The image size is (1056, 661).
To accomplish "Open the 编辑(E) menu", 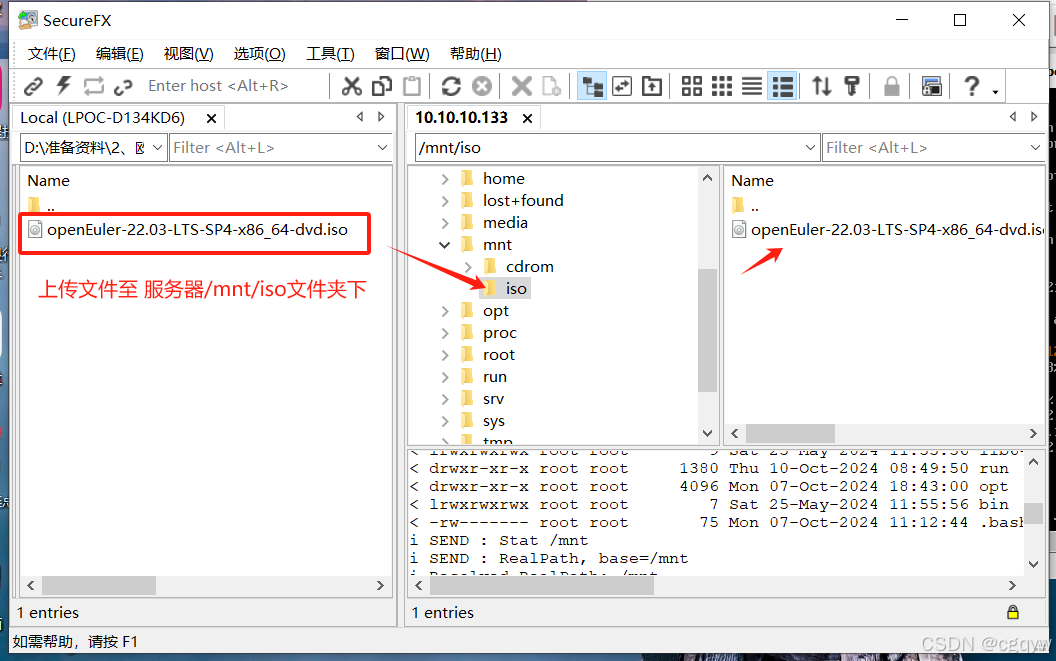I will [x=120, y=53].
